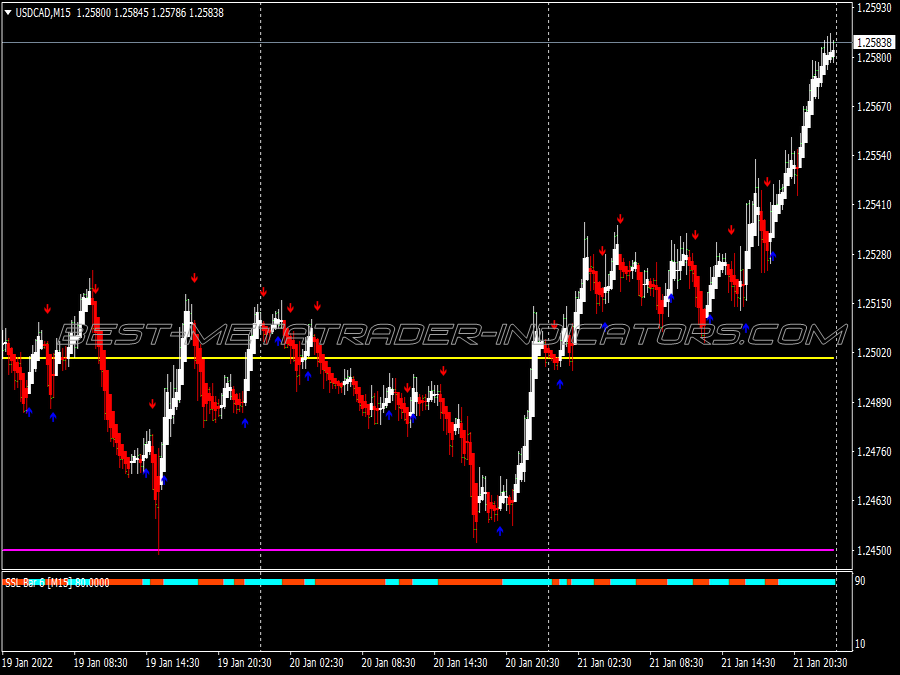Open the chart menu triangle beside USDCAD
Image resolution: width=900 pixels, height=675 pixels.
tap(8, 13)
